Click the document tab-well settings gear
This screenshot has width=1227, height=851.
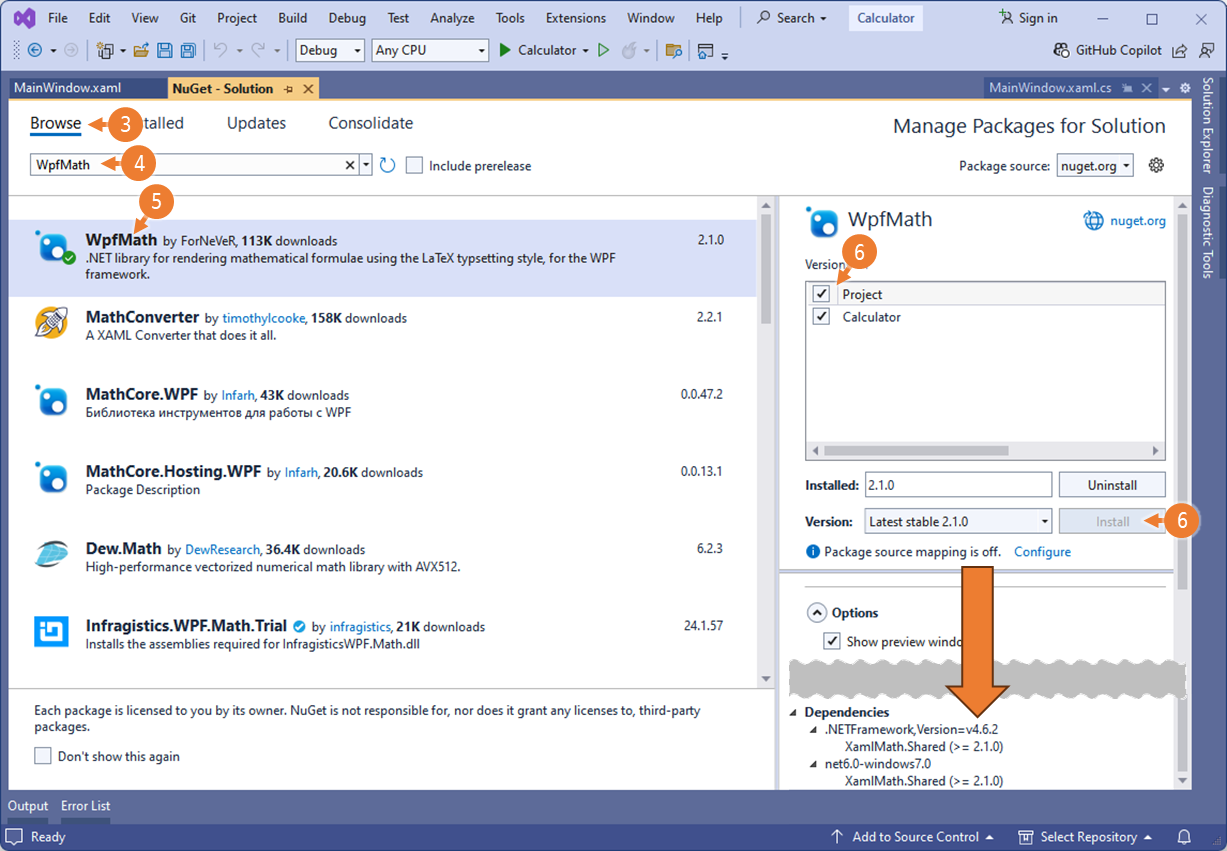1185,88
